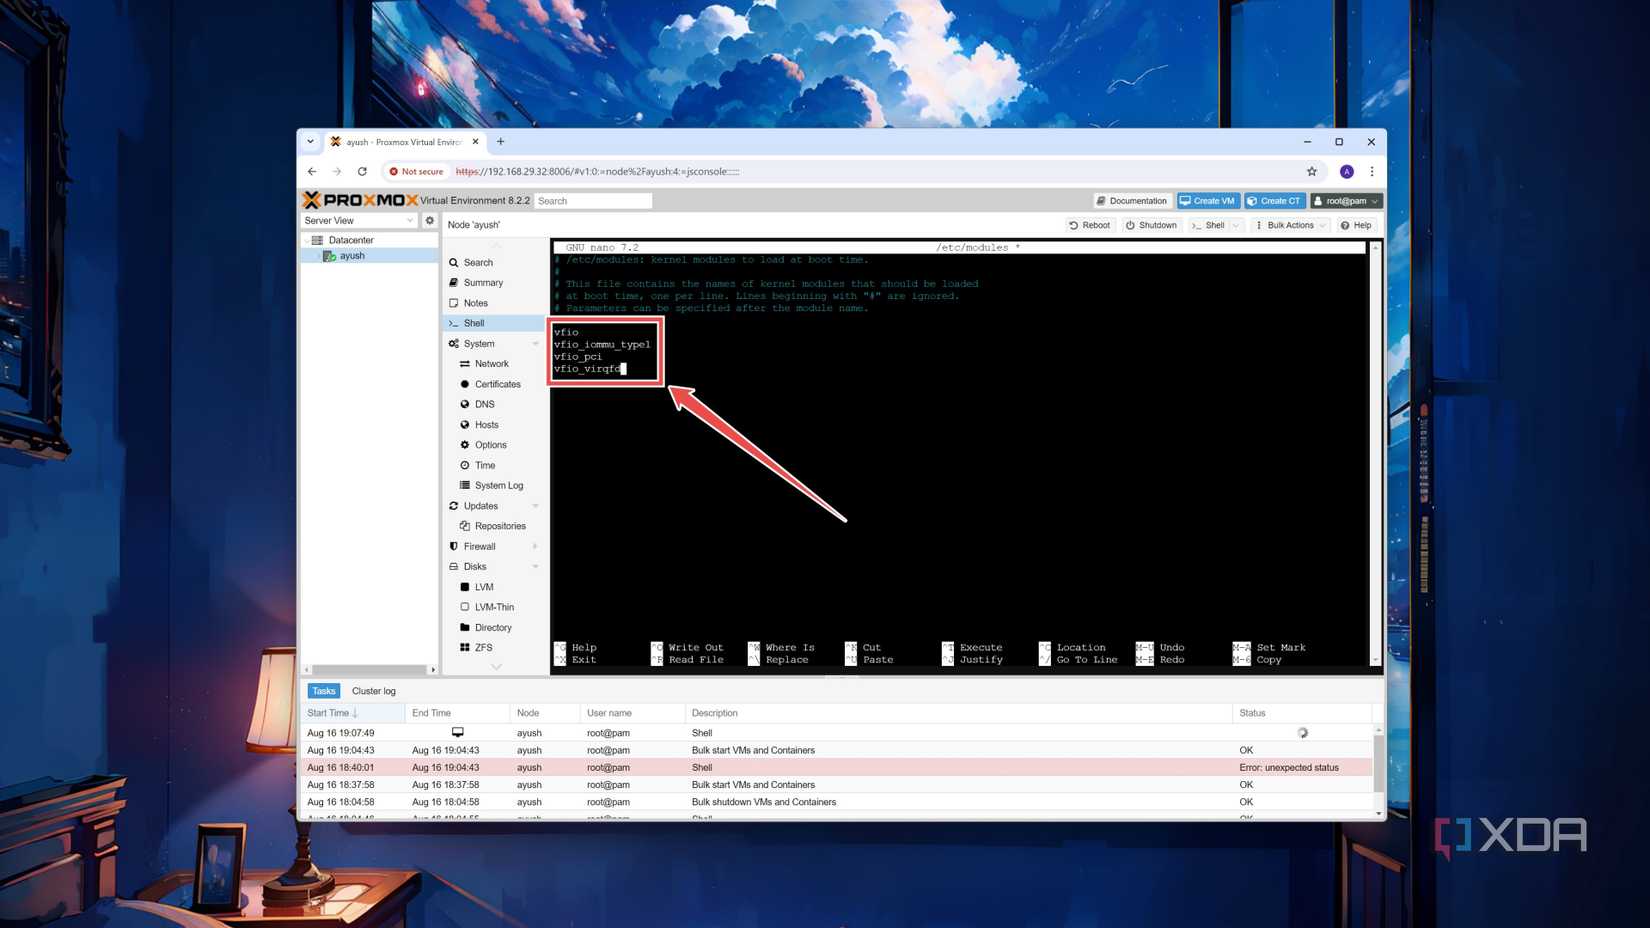Collapse the Updates submenu arrow
This screenshot has height=928, width=1650.
click(x=535, y=506)
